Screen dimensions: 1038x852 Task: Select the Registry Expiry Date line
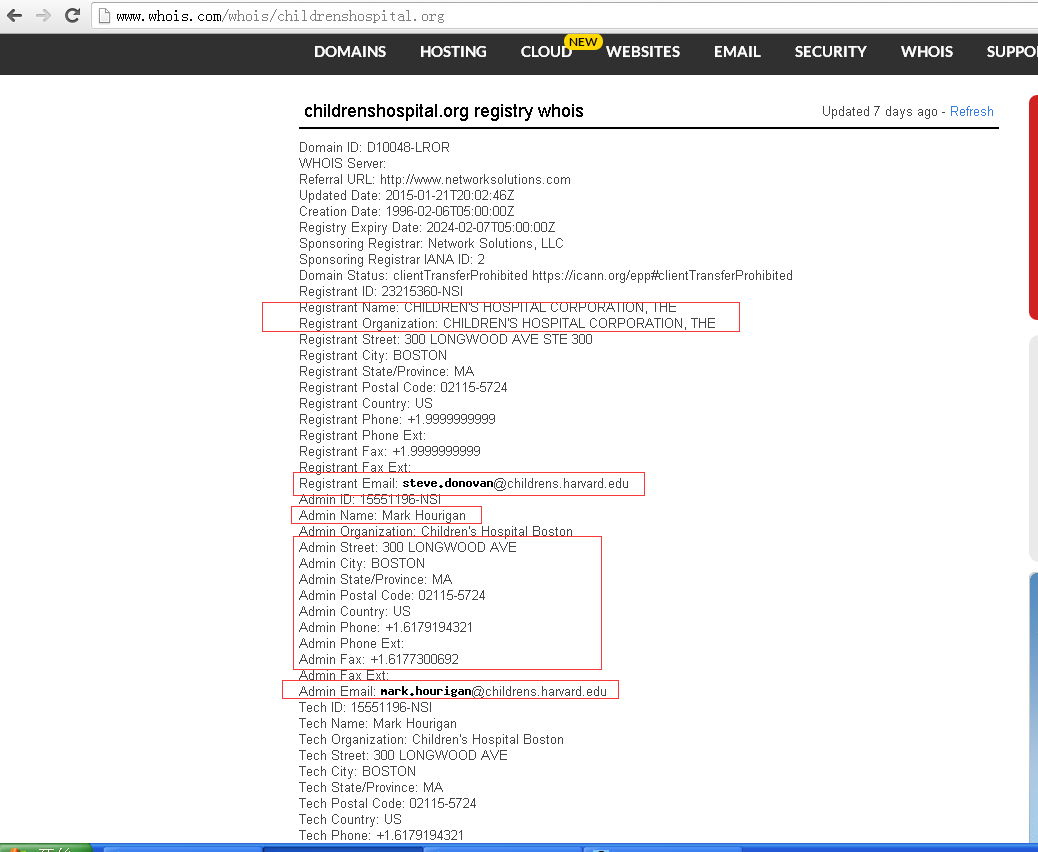click(x=427, y=227)
